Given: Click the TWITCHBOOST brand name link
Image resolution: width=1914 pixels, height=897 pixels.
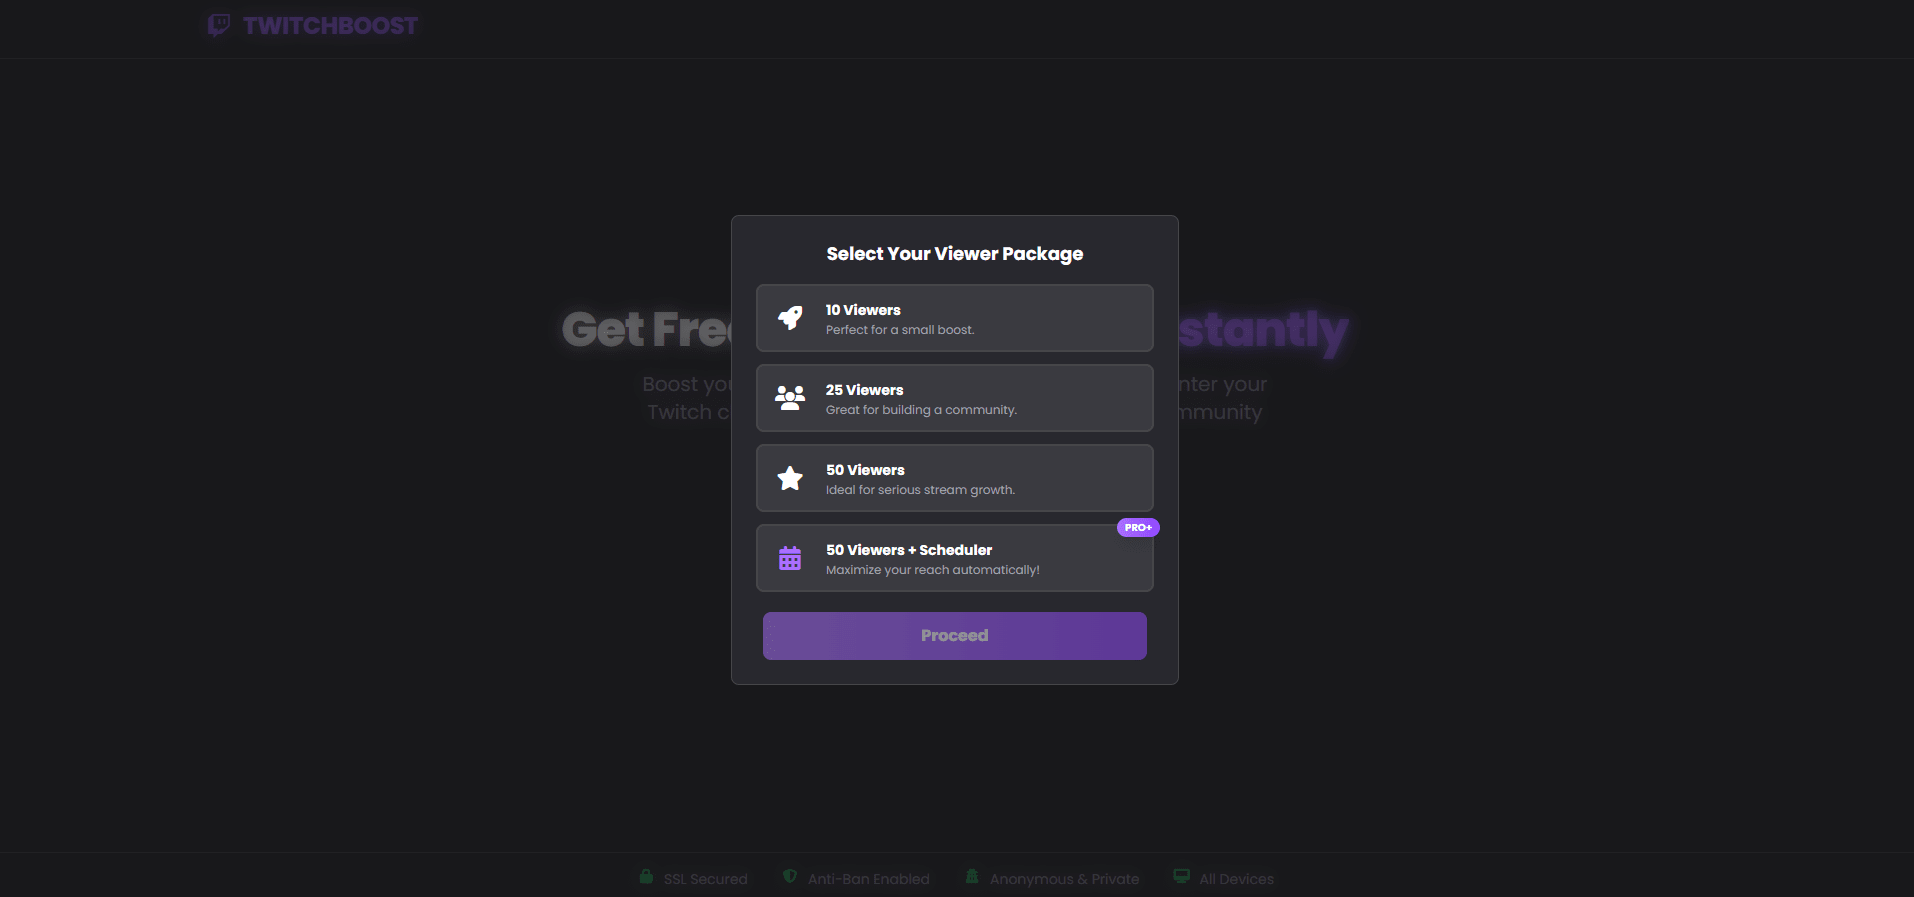Looking at the screenshot, I should (x=332, y=25).
